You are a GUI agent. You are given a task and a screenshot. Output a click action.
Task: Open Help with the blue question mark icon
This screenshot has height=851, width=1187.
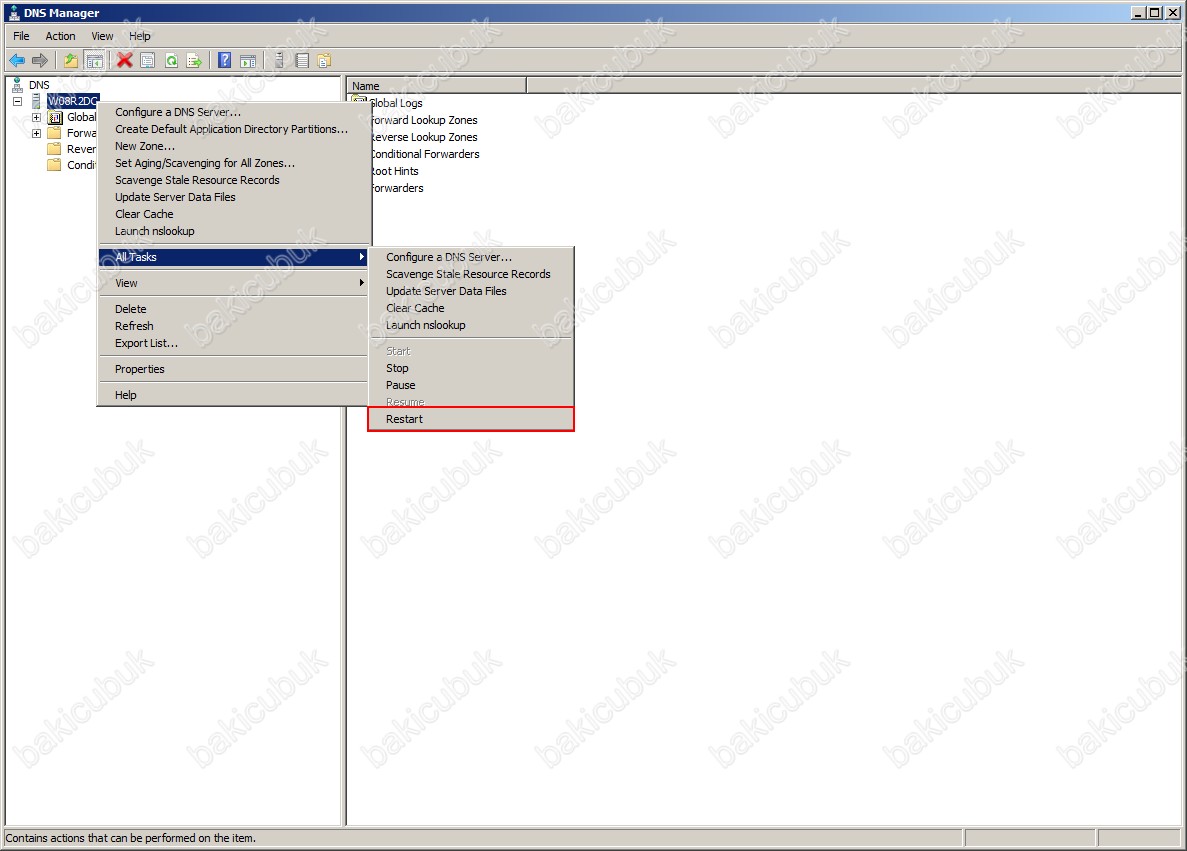[x=225, y=61]
